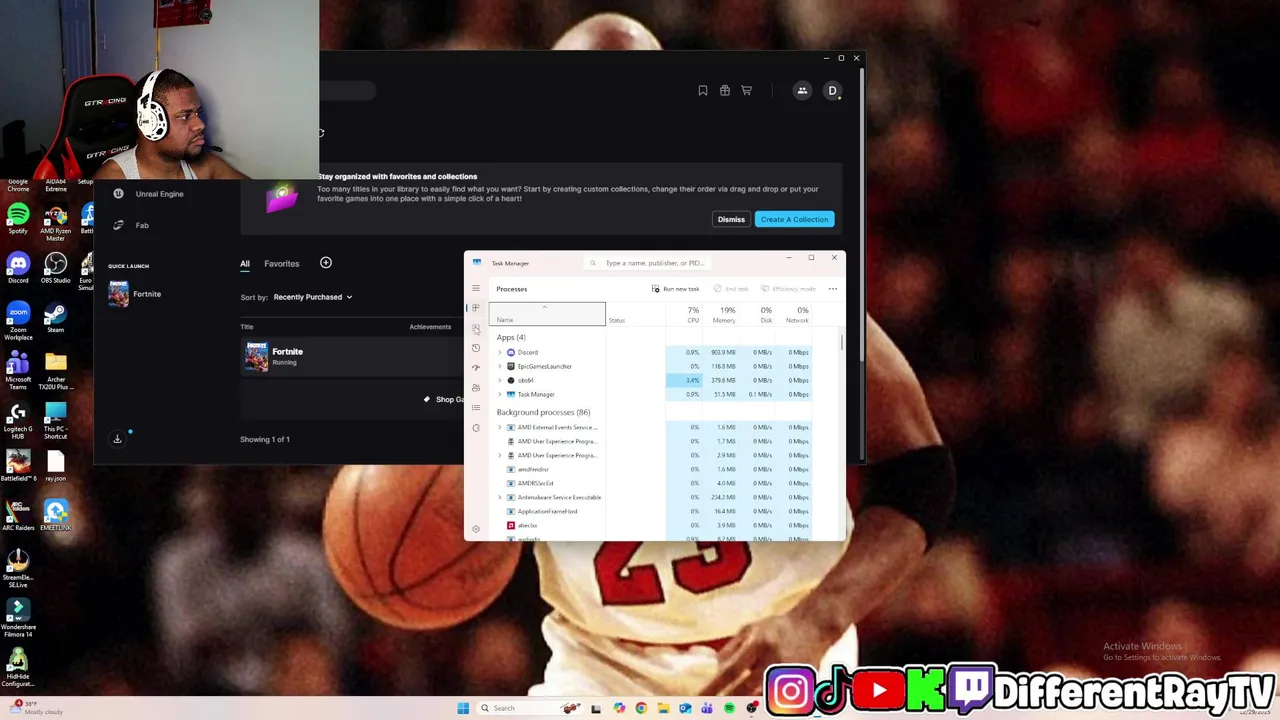Open the Details icon in Task Manager sidebar

(x=476, y=408)
